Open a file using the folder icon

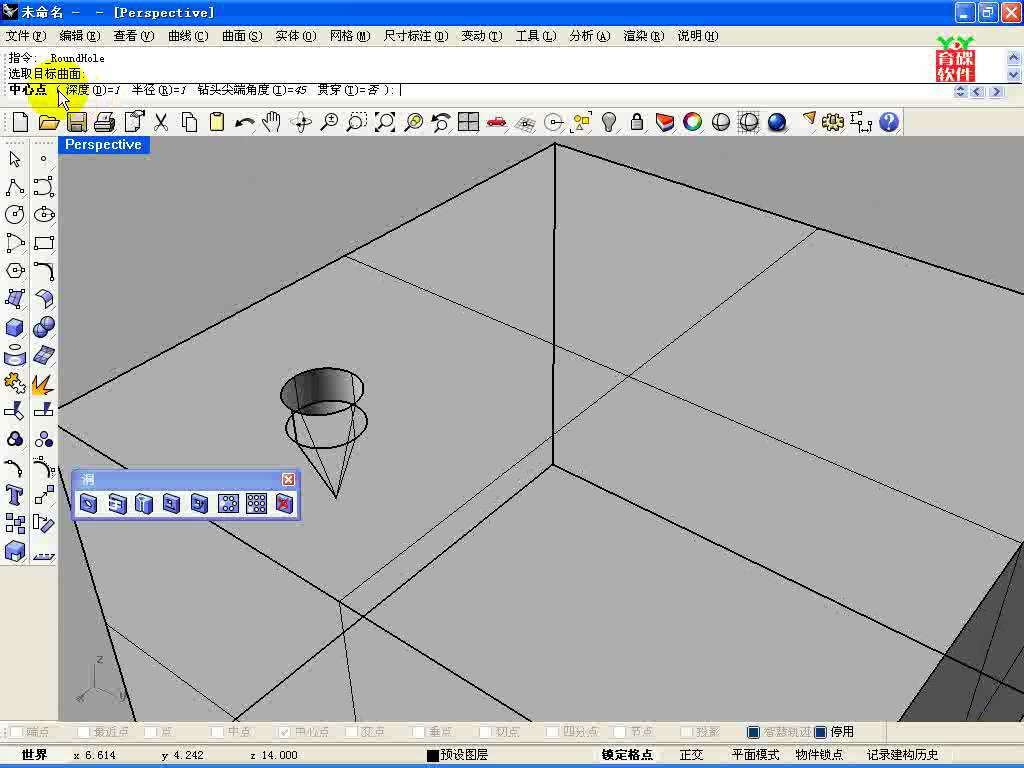click(48, 122)
